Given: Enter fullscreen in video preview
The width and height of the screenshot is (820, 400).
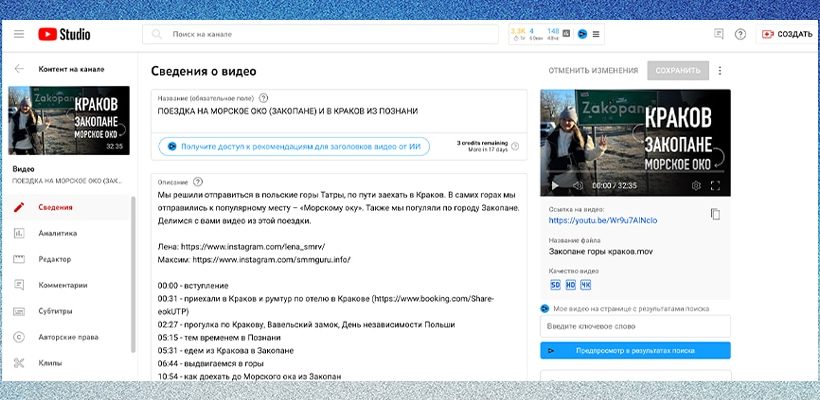Looking at the screenshot, I should click(715, 186).
